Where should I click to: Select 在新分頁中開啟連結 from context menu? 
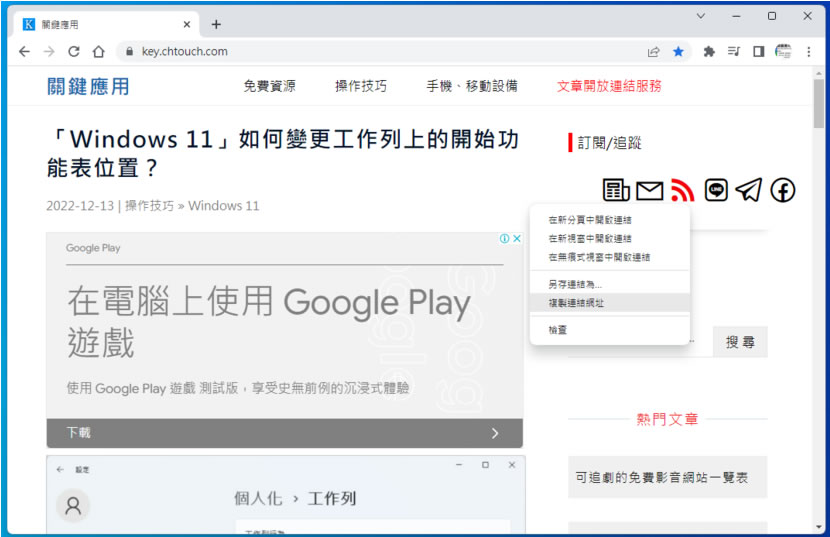coord(610,220)
